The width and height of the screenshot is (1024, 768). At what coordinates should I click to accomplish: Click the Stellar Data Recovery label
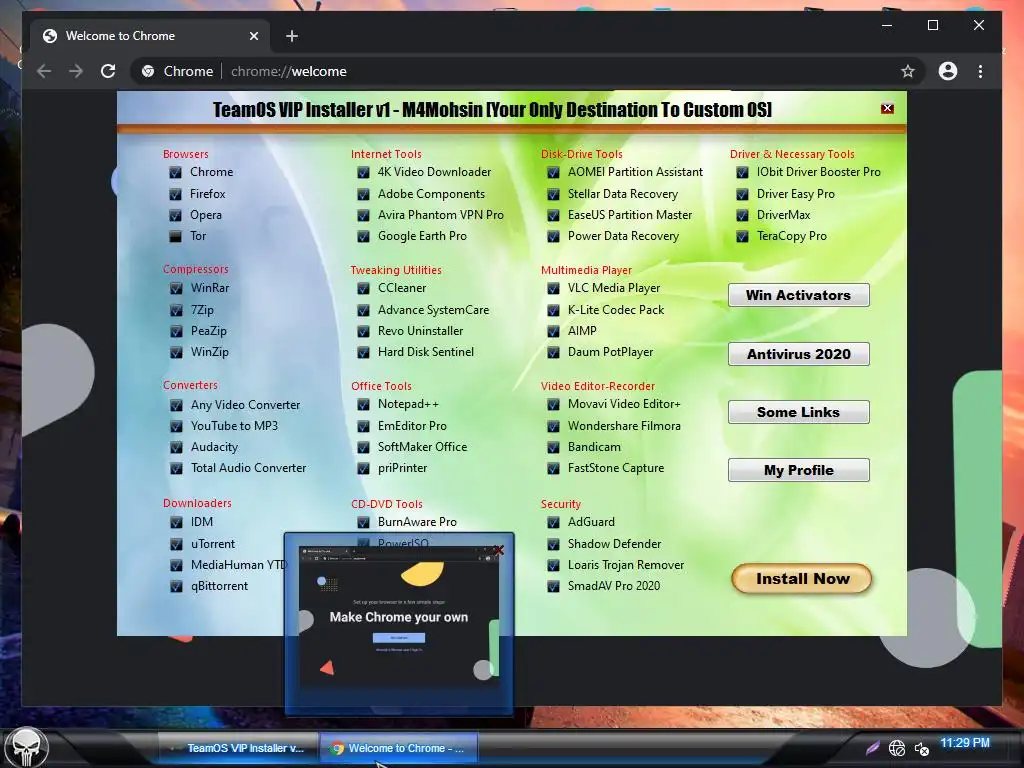click(622, 194)
